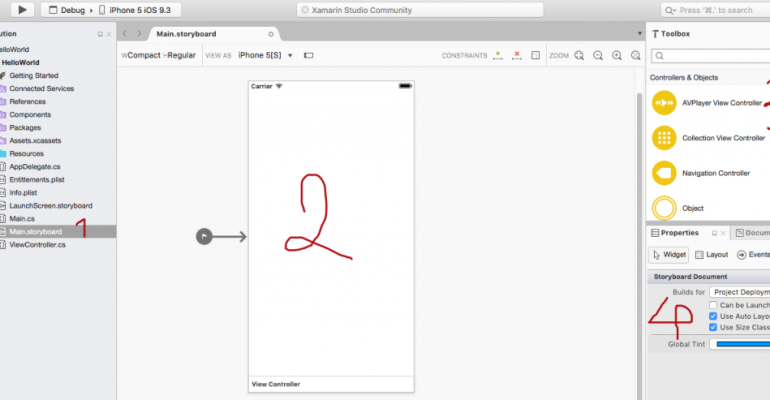Open the View As iPhone 5[S] dropdown

point(266,55)
